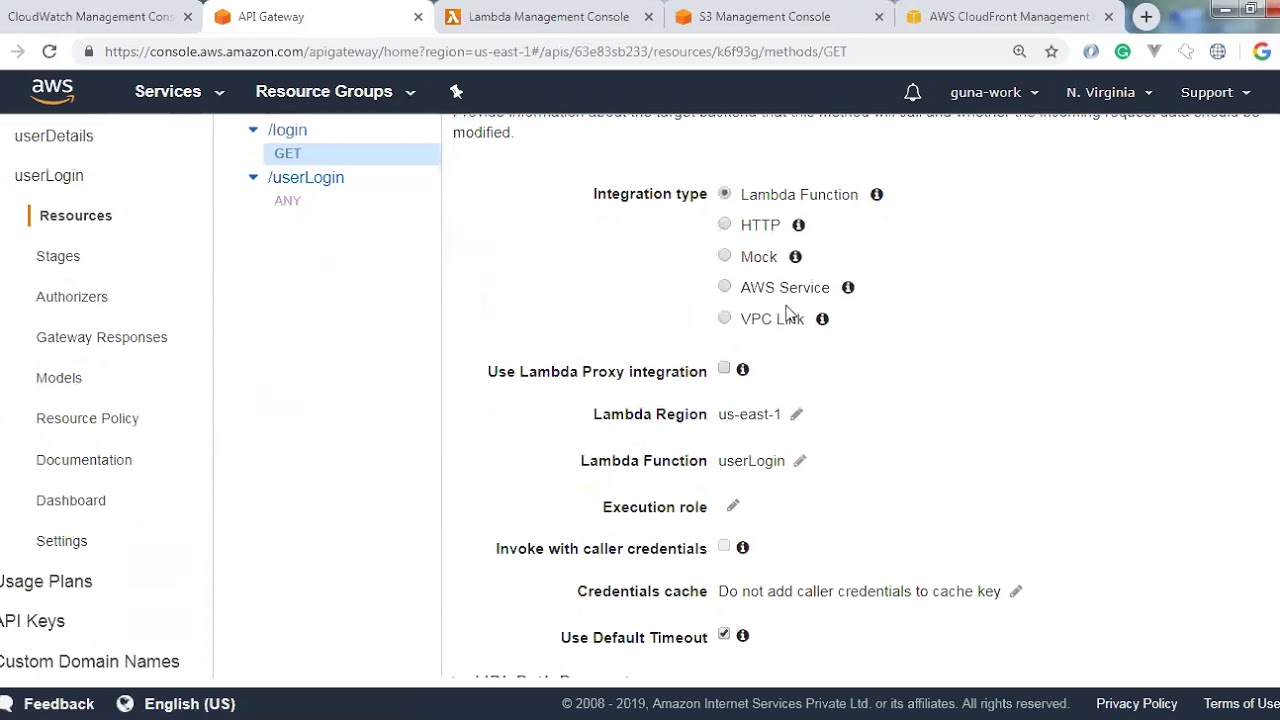Open Custom Domain Names in the sidebar
1280x720 pixels.
click(90, 661)
